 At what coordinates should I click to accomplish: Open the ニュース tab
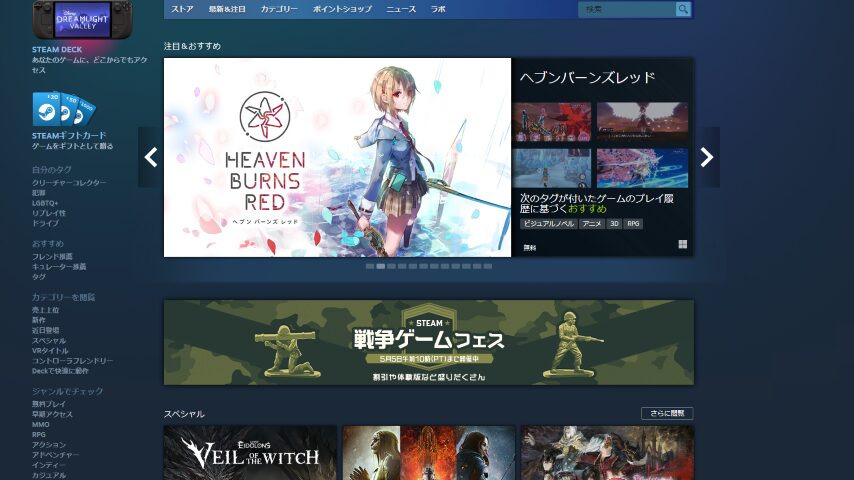point(401,9)
